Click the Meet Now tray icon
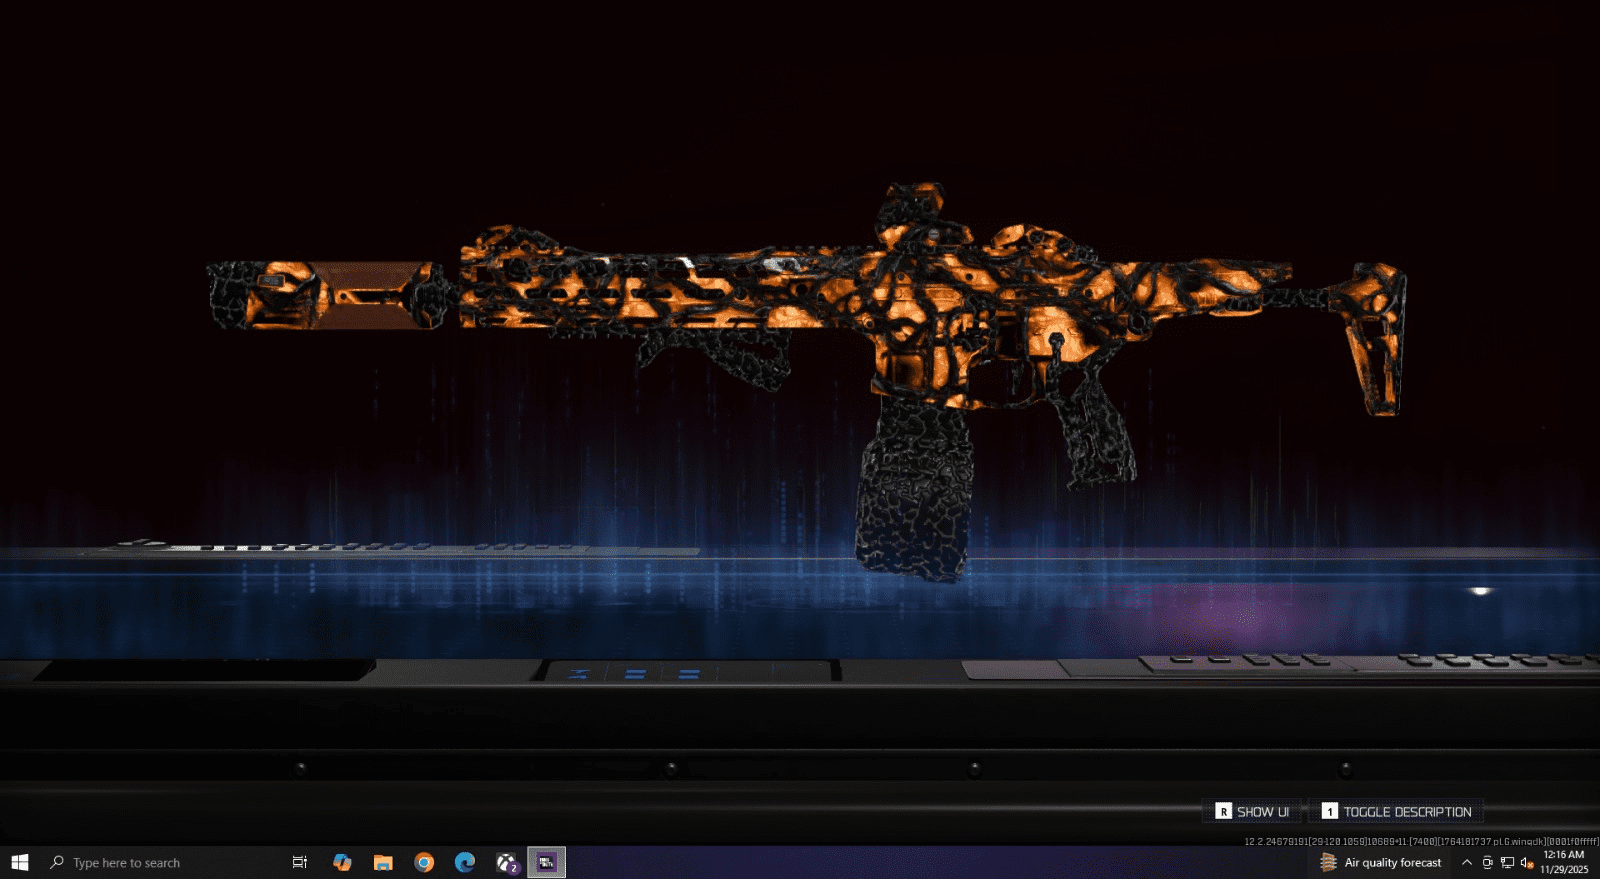 (x=1487, y=862)
